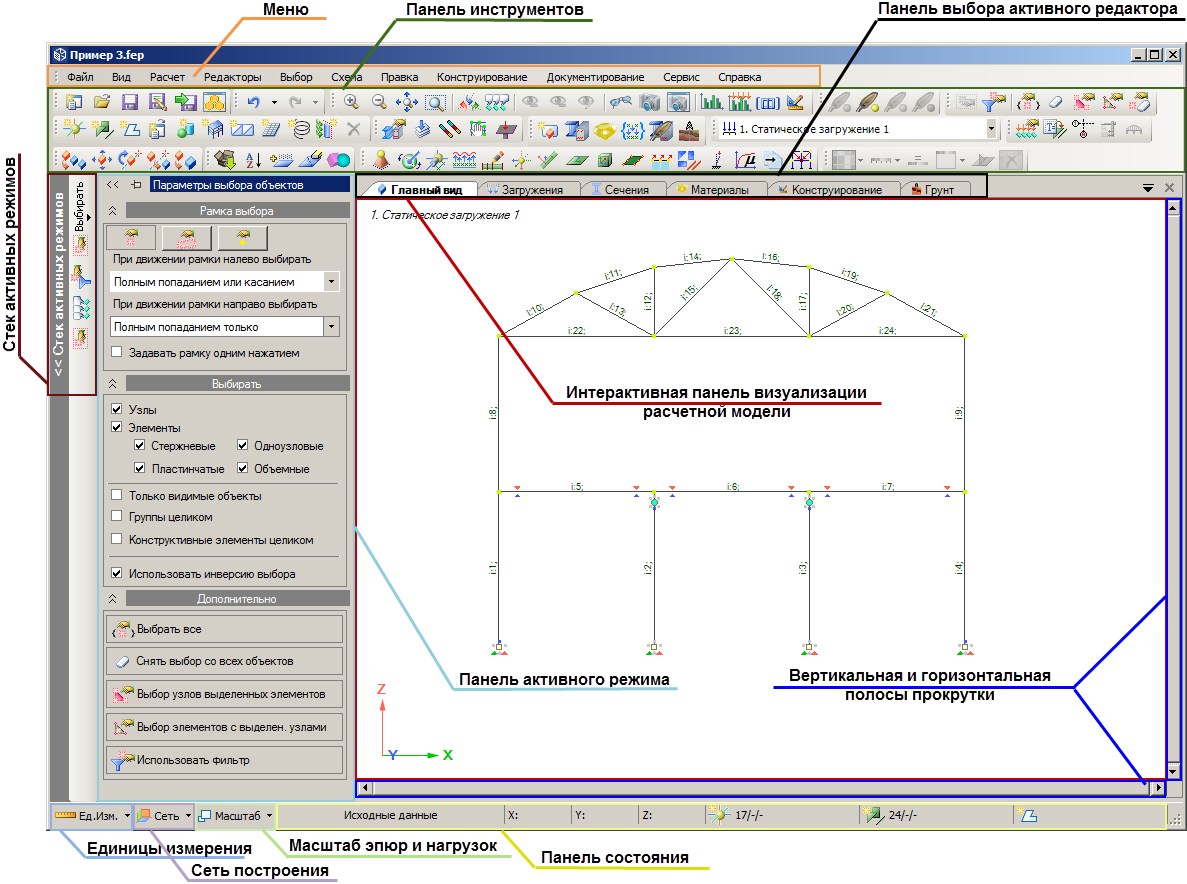Toggle the Объемные checkbox
This screenshot has width=1187, height=884.
[242, 468]
